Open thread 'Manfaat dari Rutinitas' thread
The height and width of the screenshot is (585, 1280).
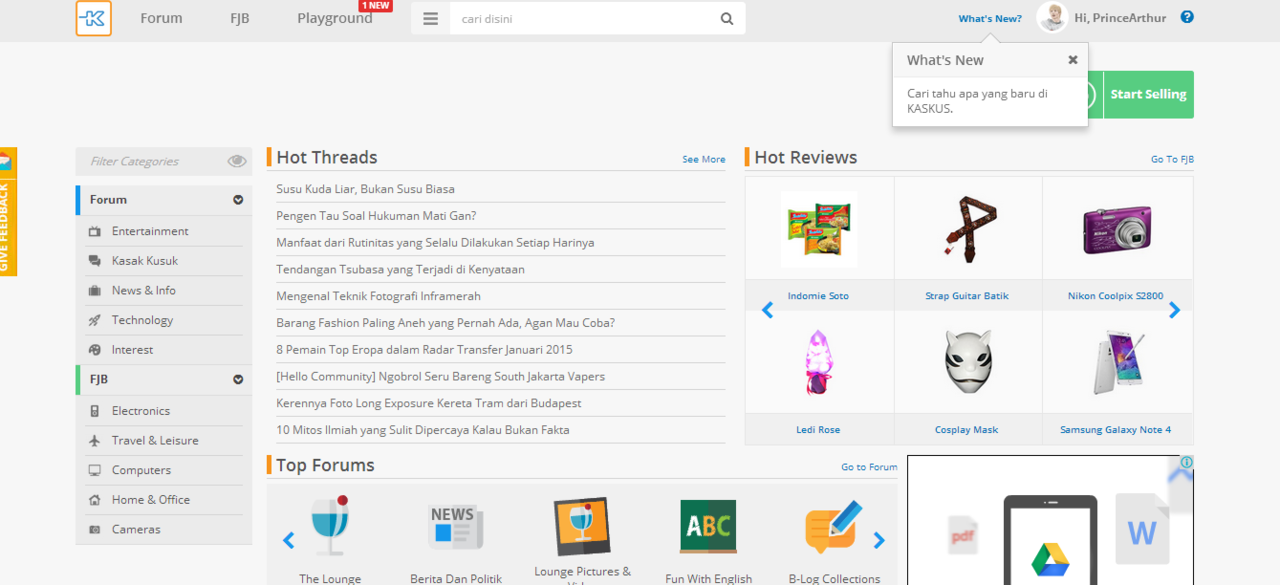(x=436, y=243)
